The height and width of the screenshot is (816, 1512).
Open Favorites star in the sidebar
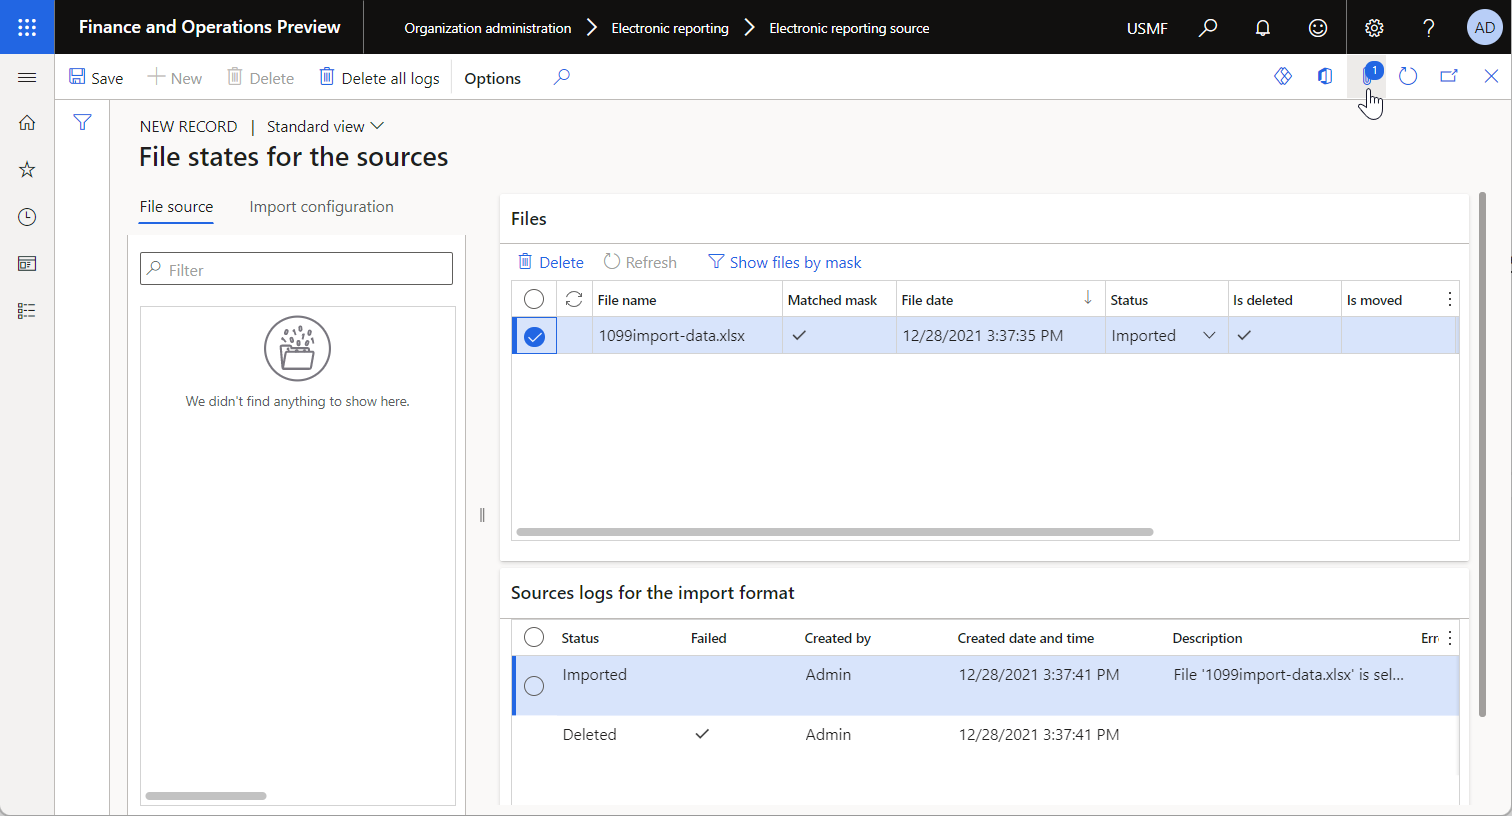coord(27,169)
